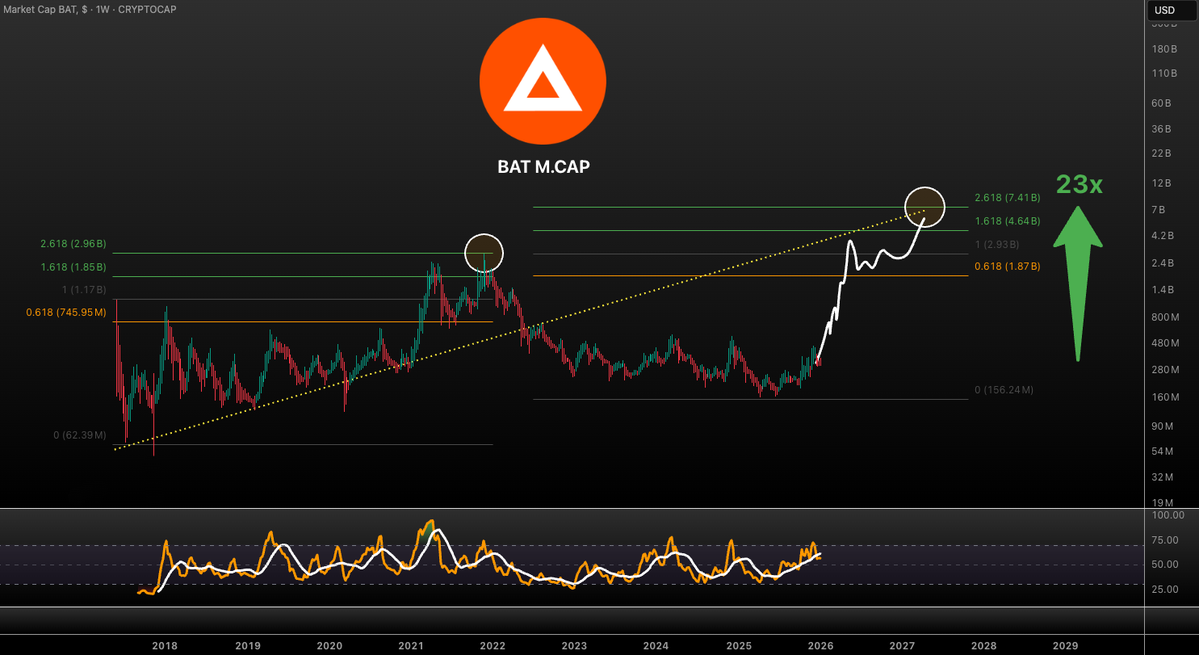The width and height of the screenshot is (1199, 655).
Task: Select the circle at the 2027 projected top
Action: coord(924,204)
